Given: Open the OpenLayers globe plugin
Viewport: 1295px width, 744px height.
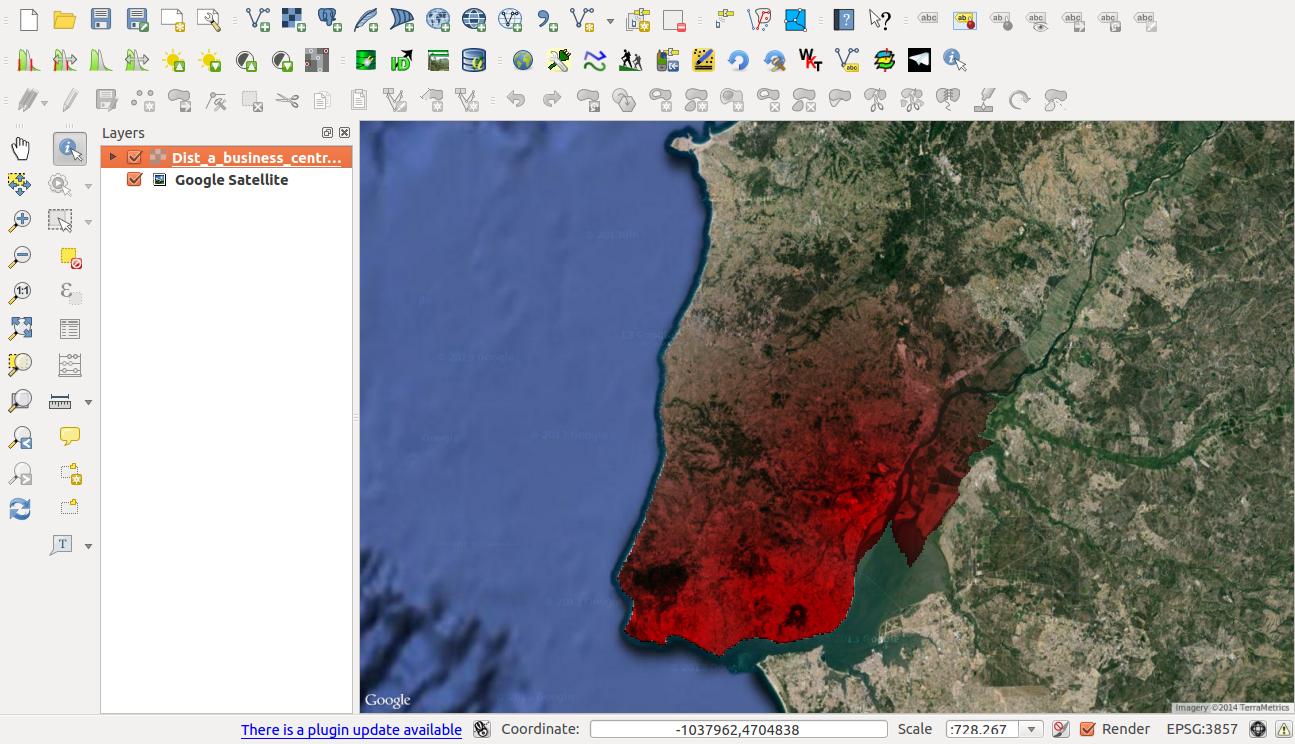Looking at the screenshot, I should 523,61.
